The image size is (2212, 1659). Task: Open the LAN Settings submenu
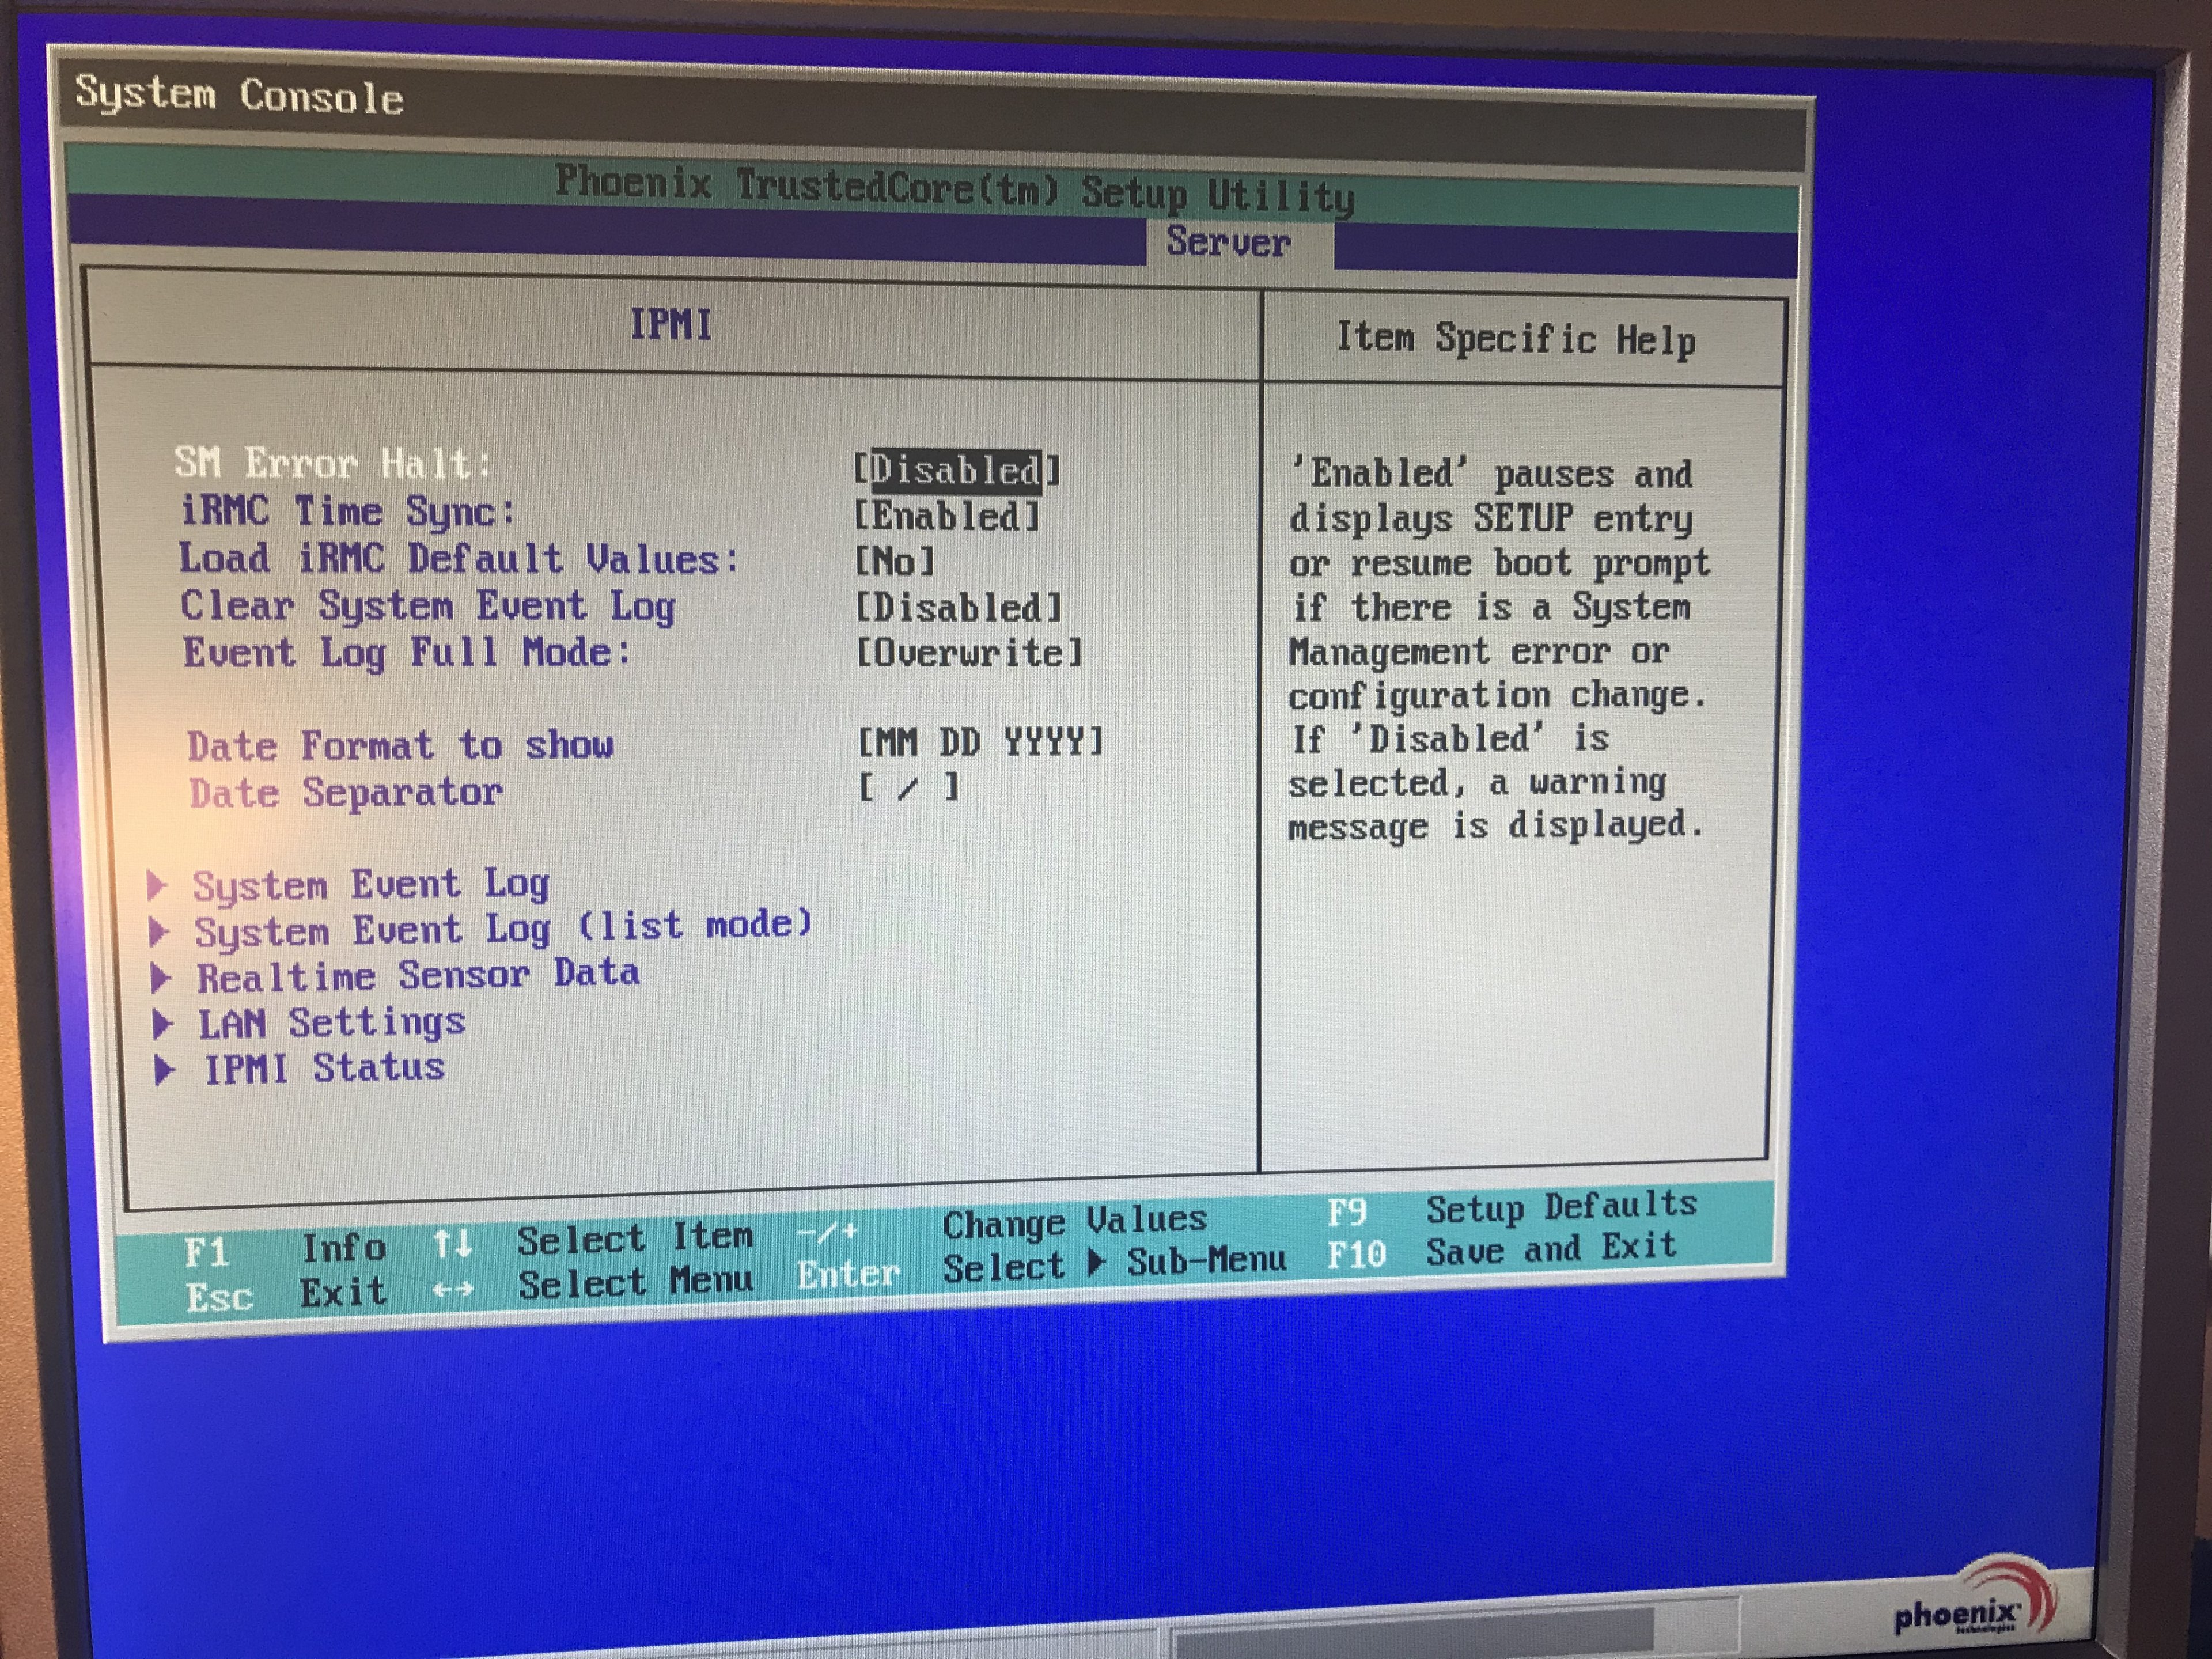click(331, 1023)
